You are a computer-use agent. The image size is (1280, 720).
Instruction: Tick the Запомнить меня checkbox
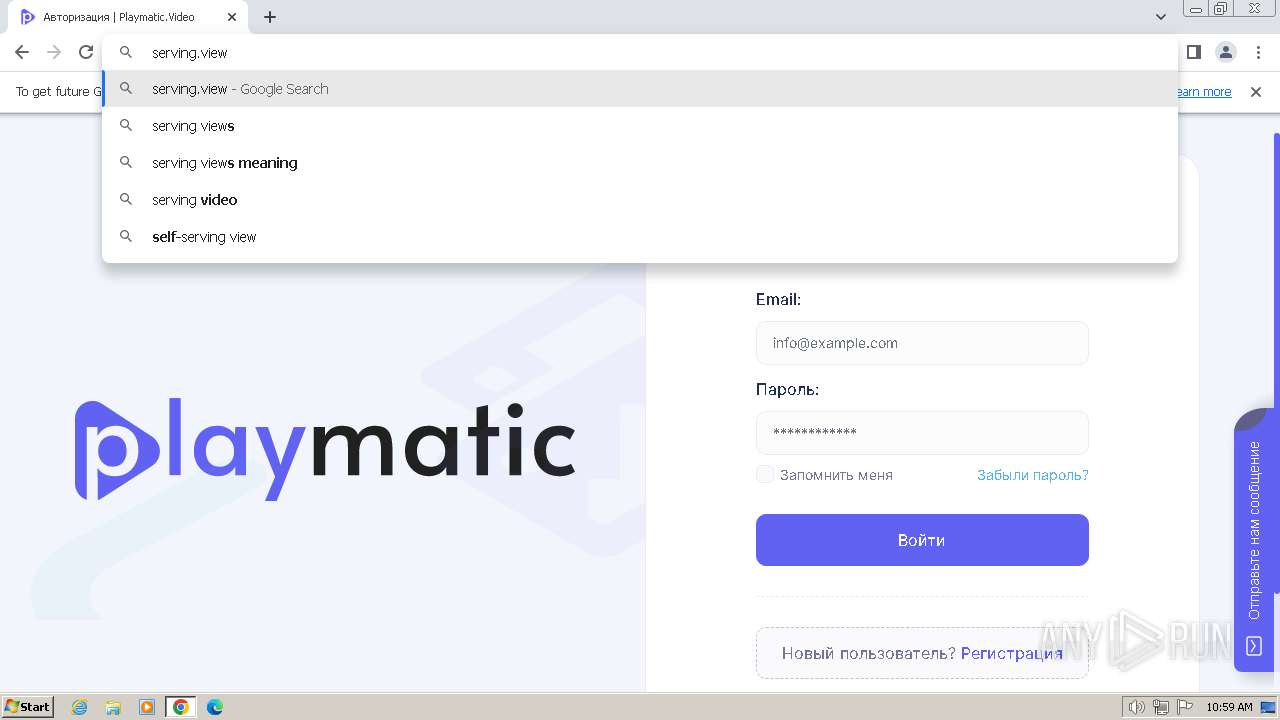[x=765, y=474]
